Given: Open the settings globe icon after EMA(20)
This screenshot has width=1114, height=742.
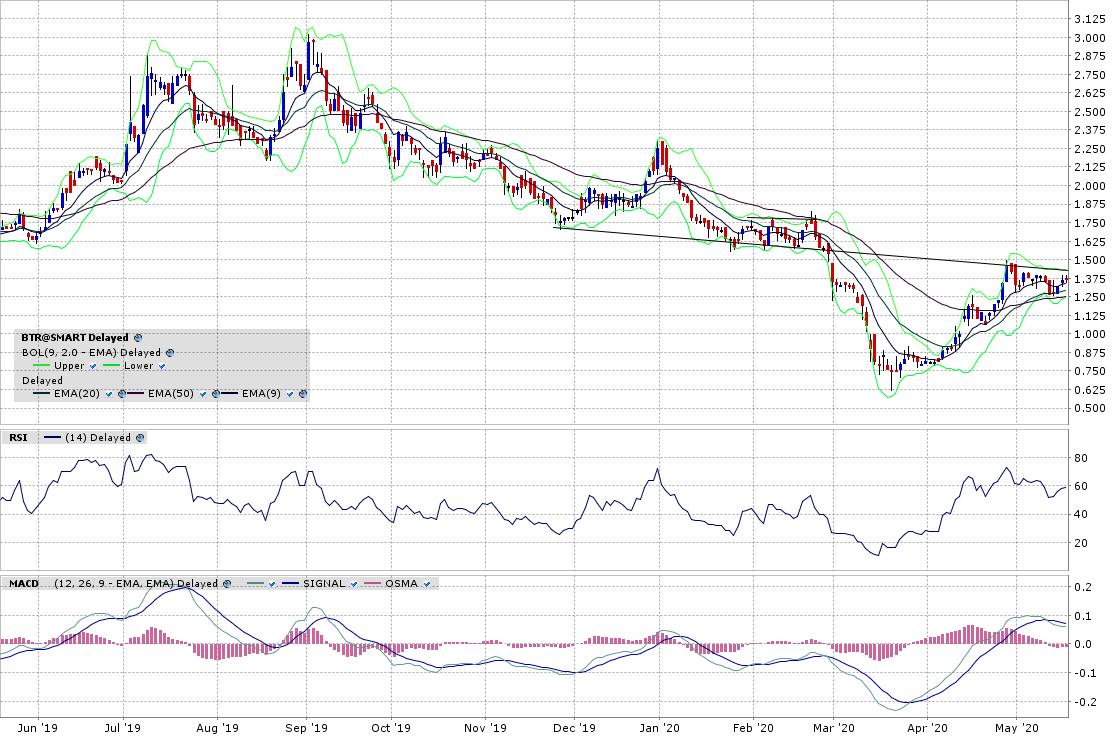Looking at the screenshot, I should click(x=122, y=394).
